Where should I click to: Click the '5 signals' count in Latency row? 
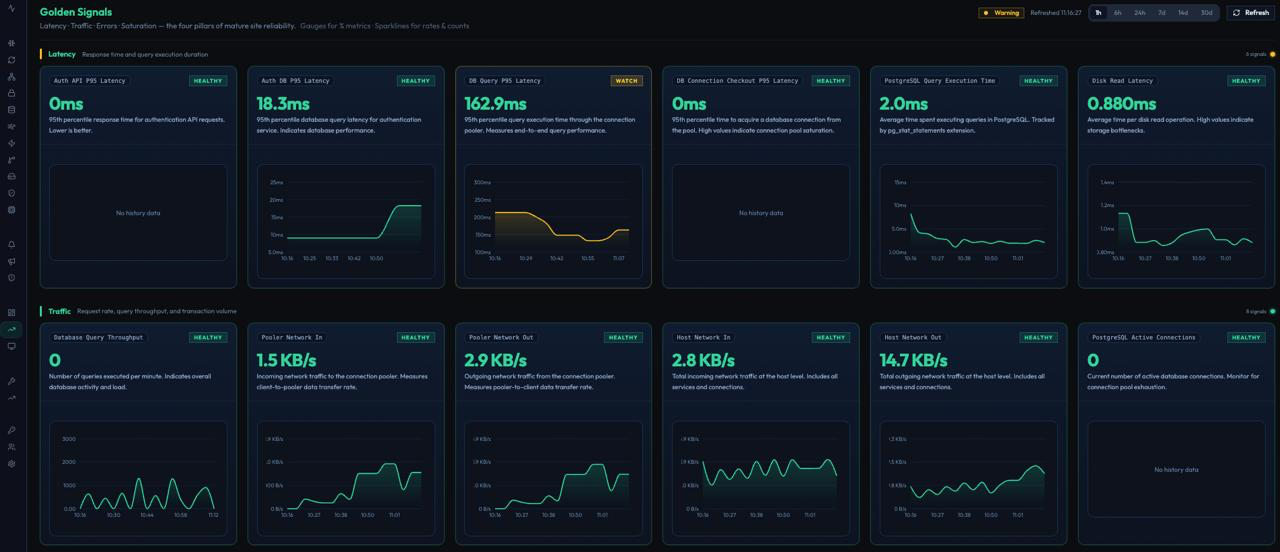[1256, 54]
